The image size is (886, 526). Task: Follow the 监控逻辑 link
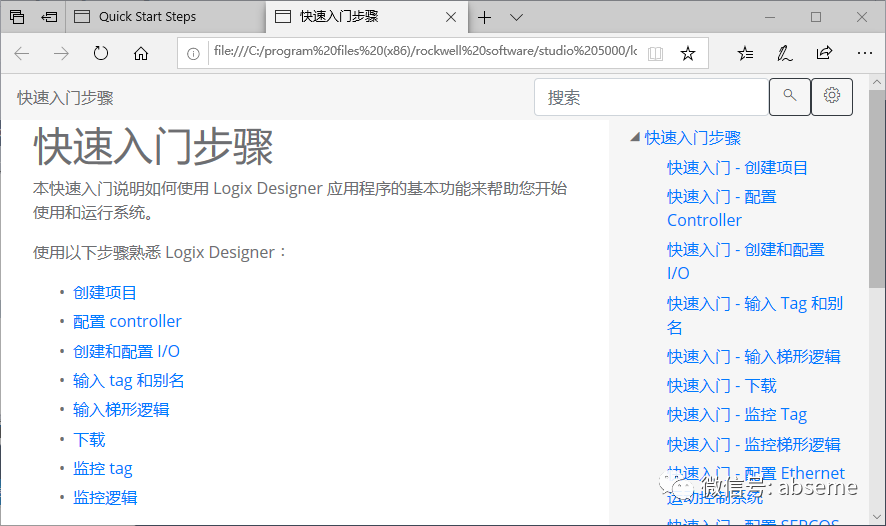(x=105, y=498)
